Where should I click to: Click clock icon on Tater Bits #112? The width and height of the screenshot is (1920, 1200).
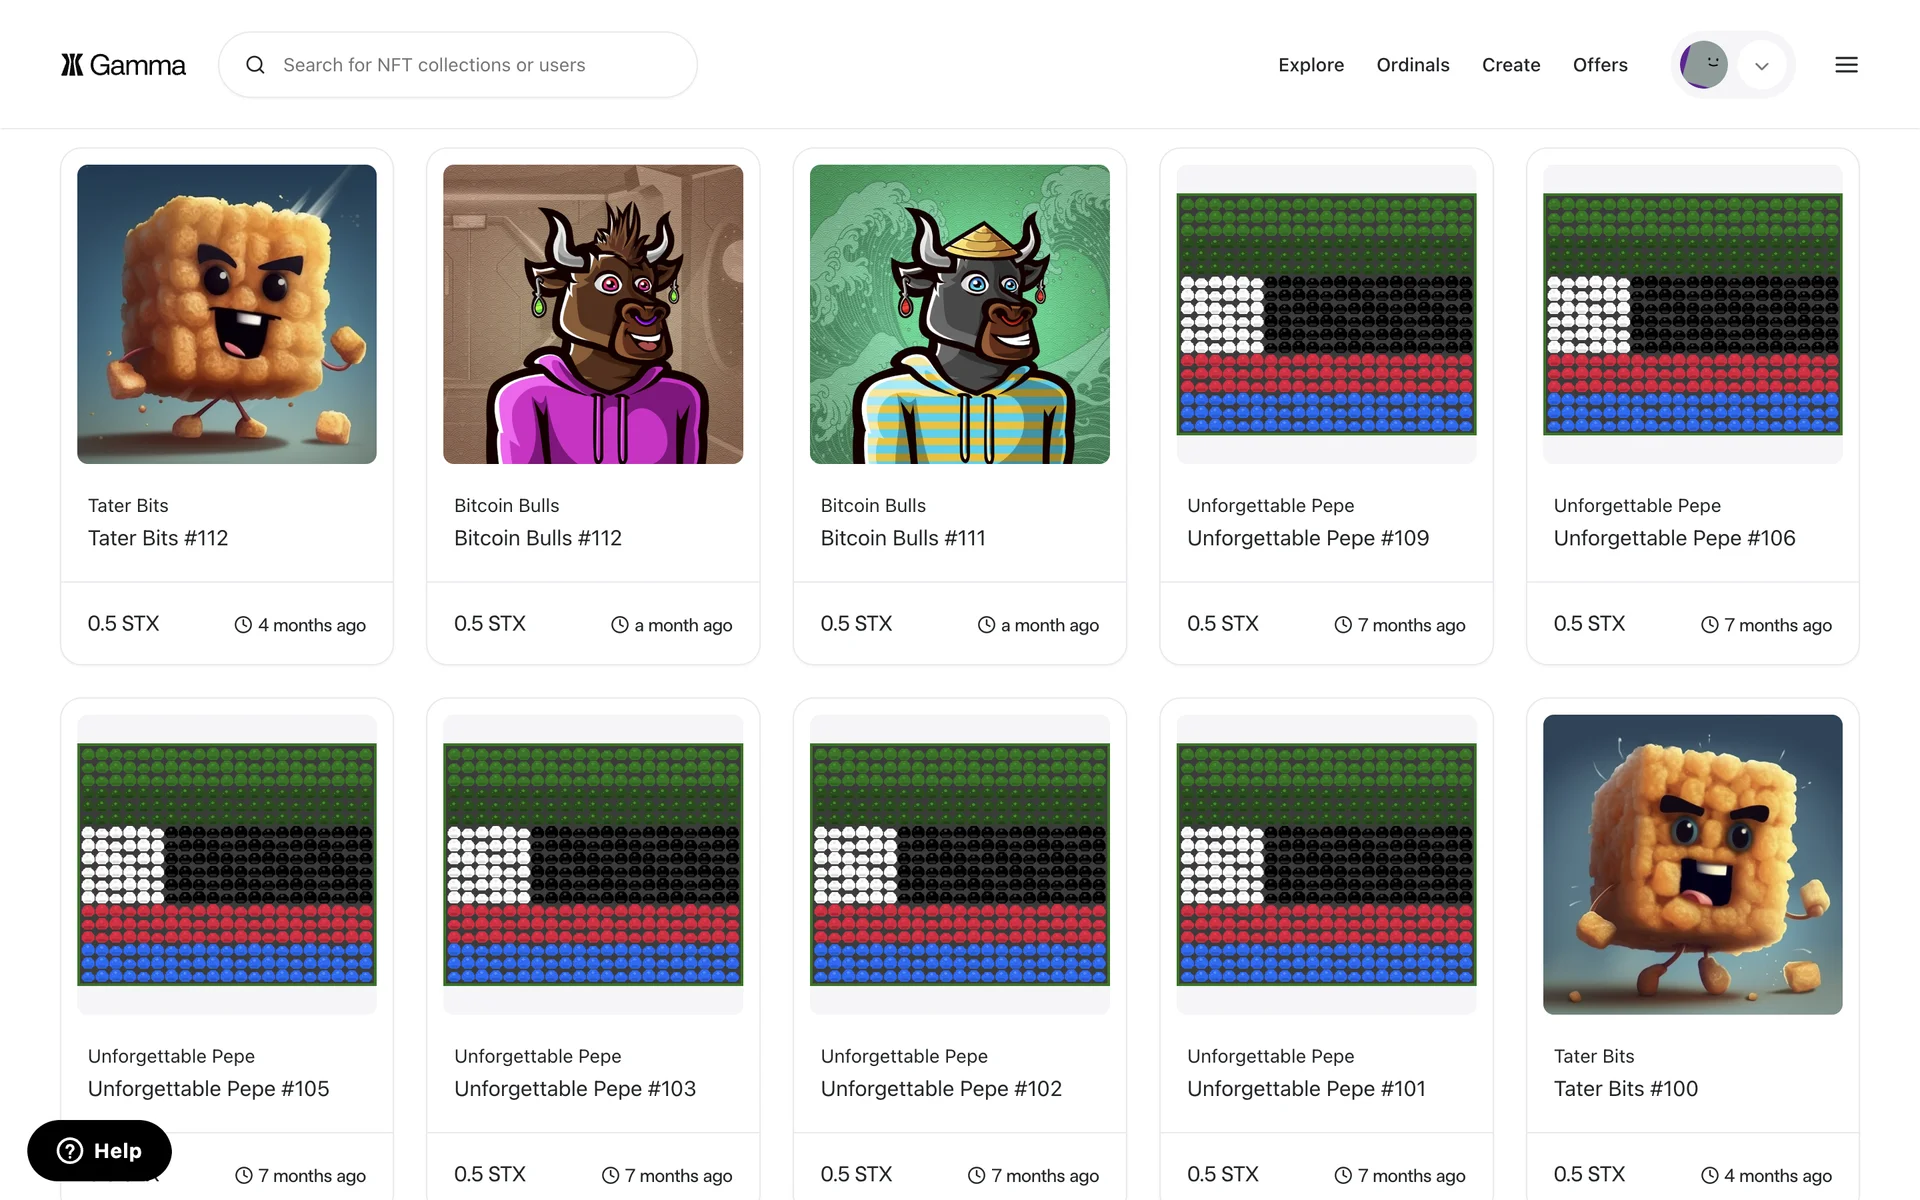pos(243,625)
